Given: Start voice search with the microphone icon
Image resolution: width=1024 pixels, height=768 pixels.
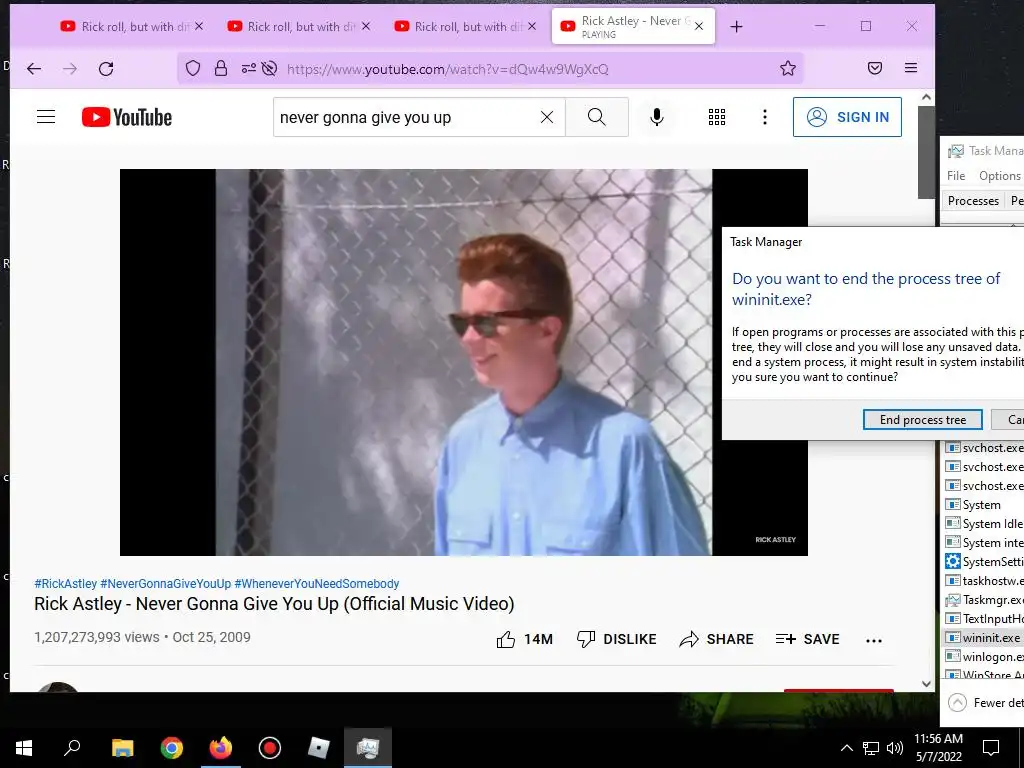Looking at the screenshot, I should click(657, 117).
